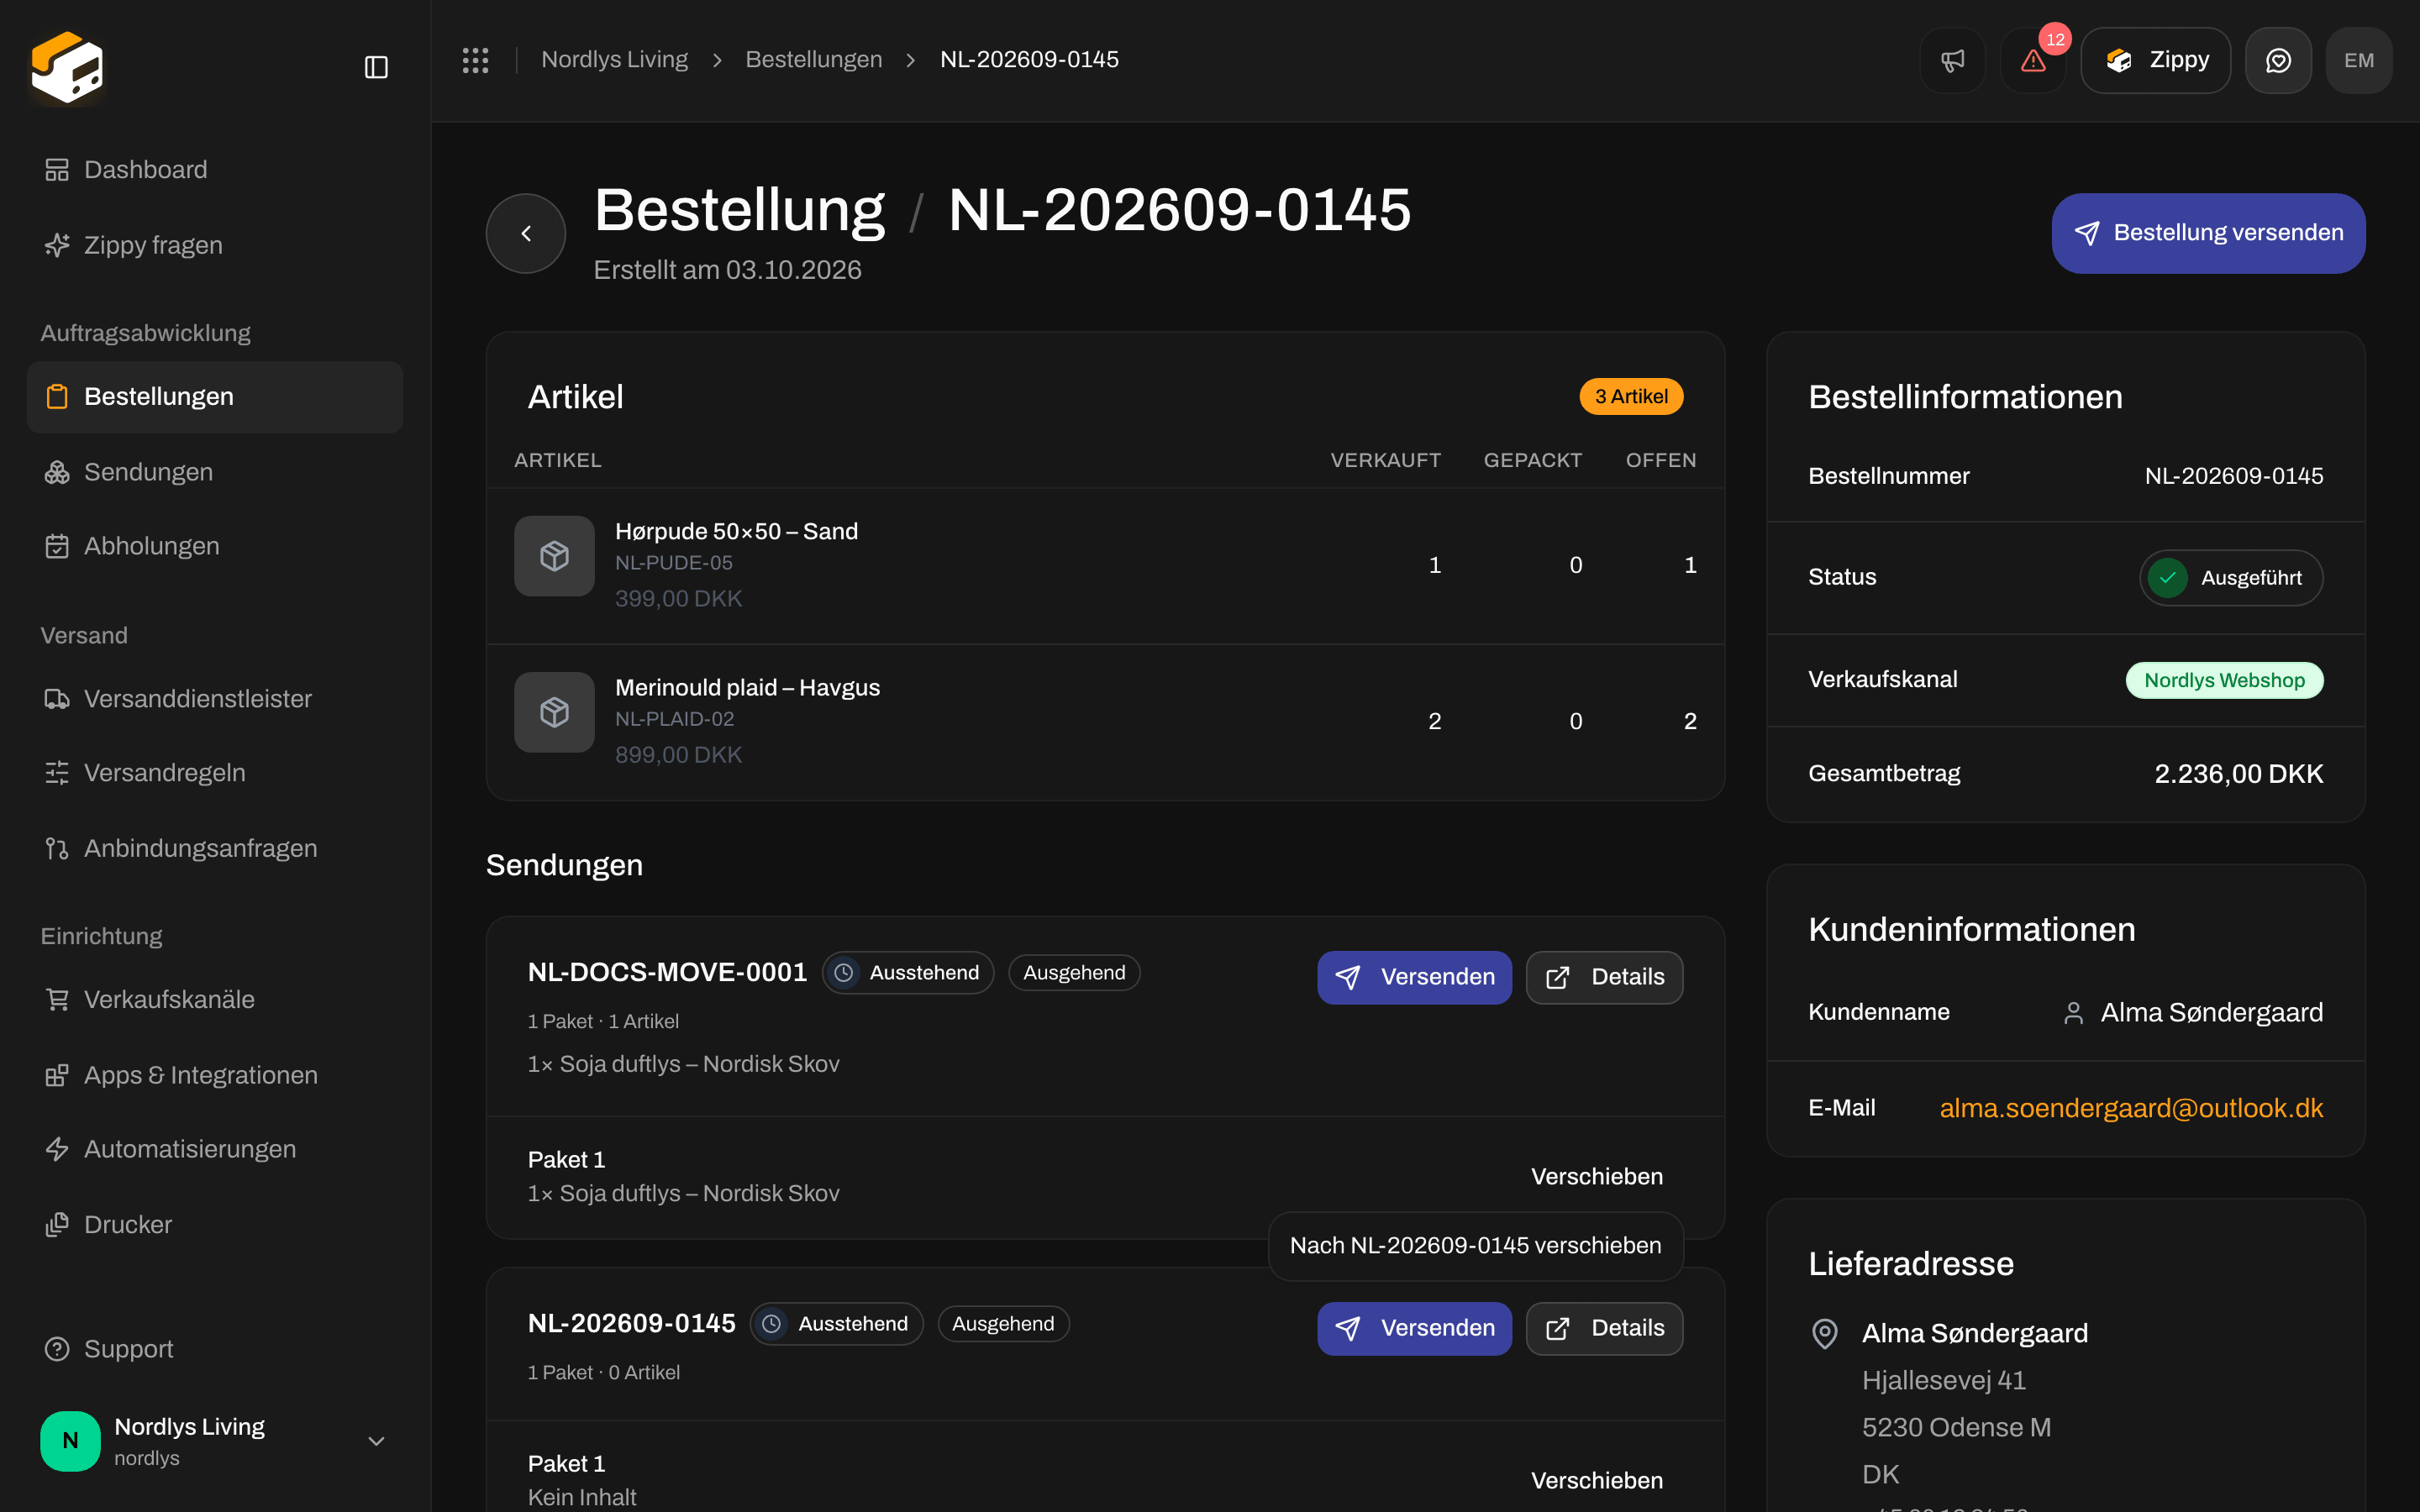2420x1512 pixels.
Task: Click the Ausgehend badge of NL-DOCS-MOVE-0001
Action: tap(1074, 973)
